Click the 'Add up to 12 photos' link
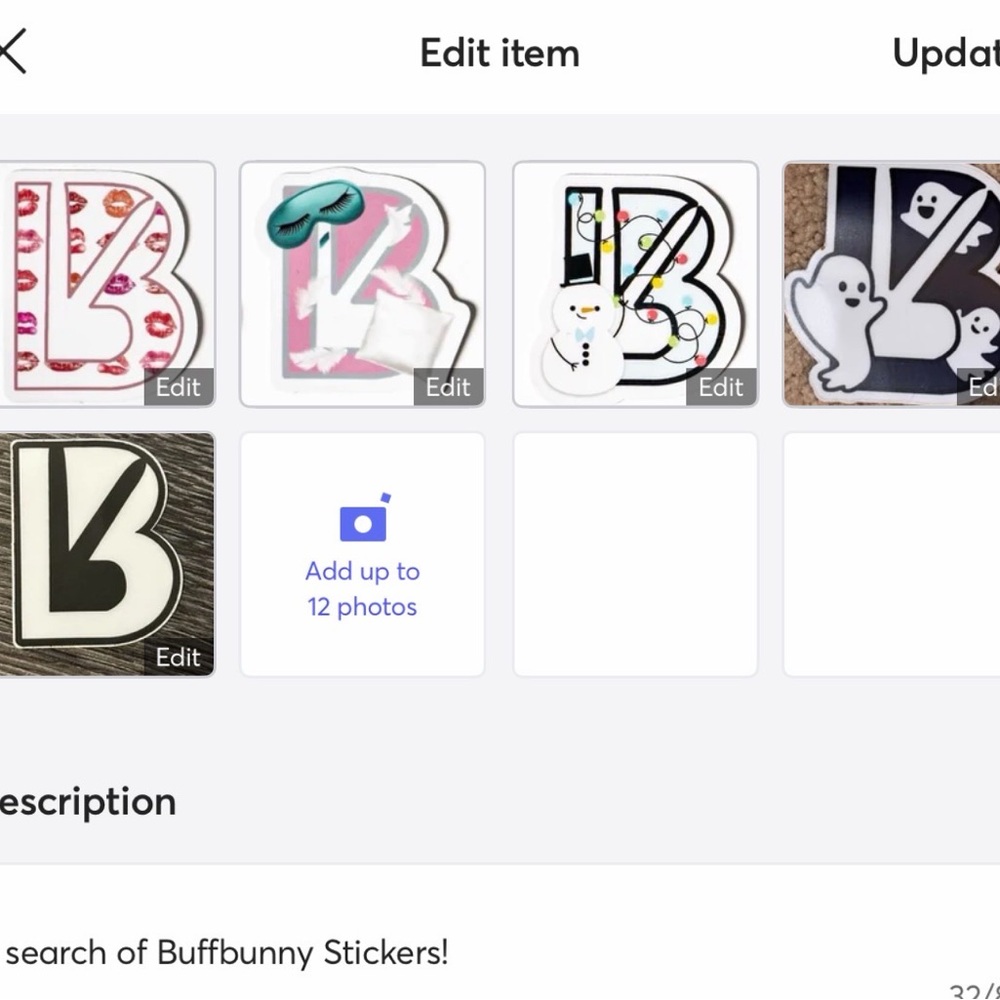The width and height of the screenshot is (1000, 1000). pos(362,588)
